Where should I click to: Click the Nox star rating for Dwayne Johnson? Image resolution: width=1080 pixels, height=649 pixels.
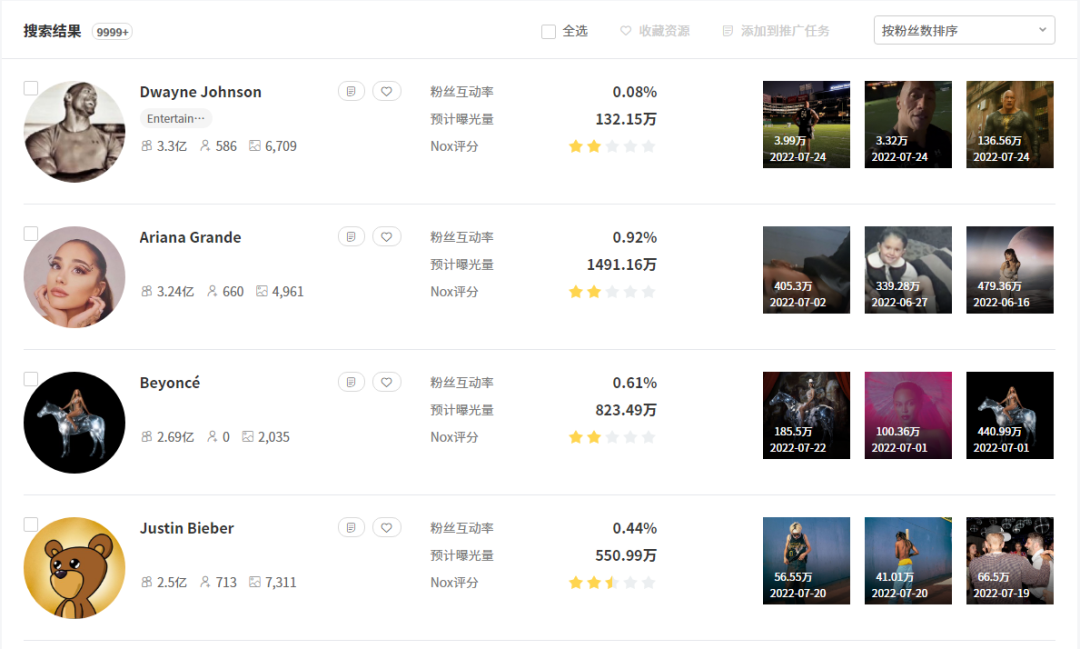(x=612, y=146)
